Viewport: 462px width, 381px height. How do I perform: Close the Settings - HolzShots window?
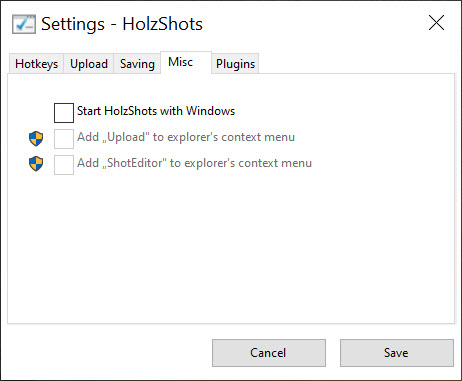click(436, 23)
